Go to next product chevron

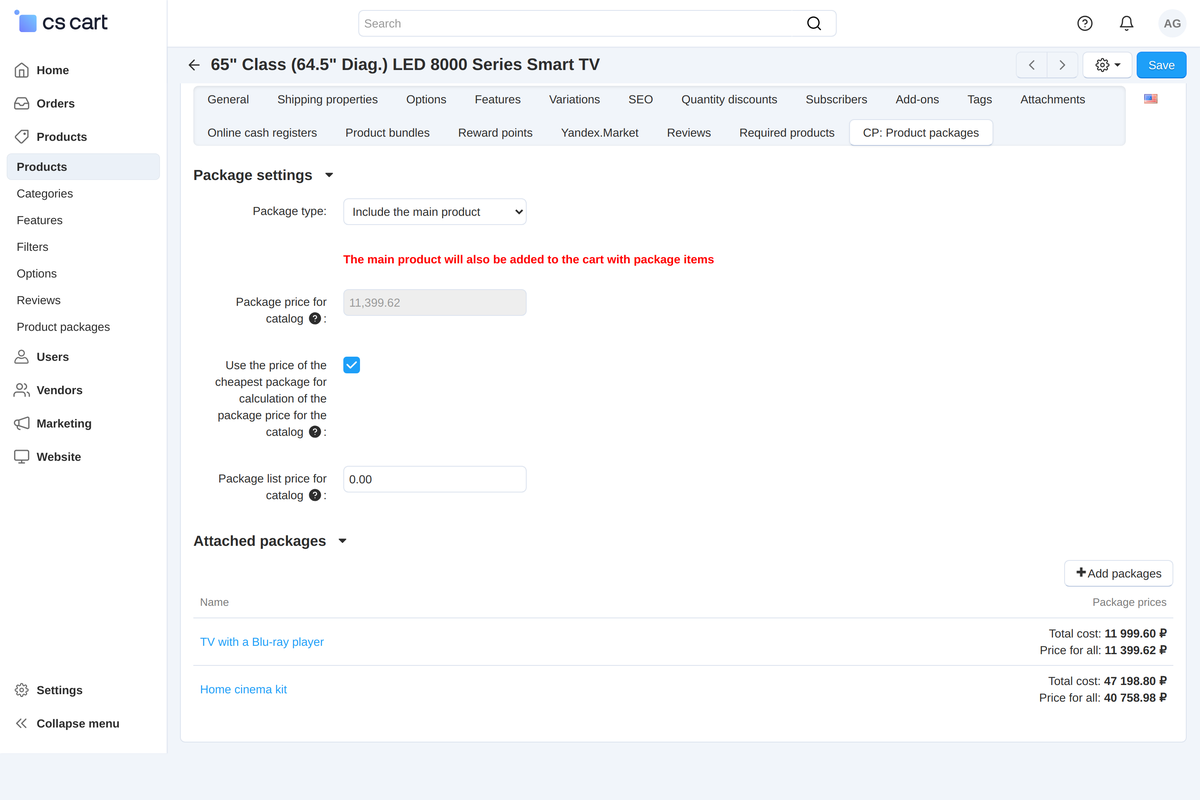coord(1062,65)
